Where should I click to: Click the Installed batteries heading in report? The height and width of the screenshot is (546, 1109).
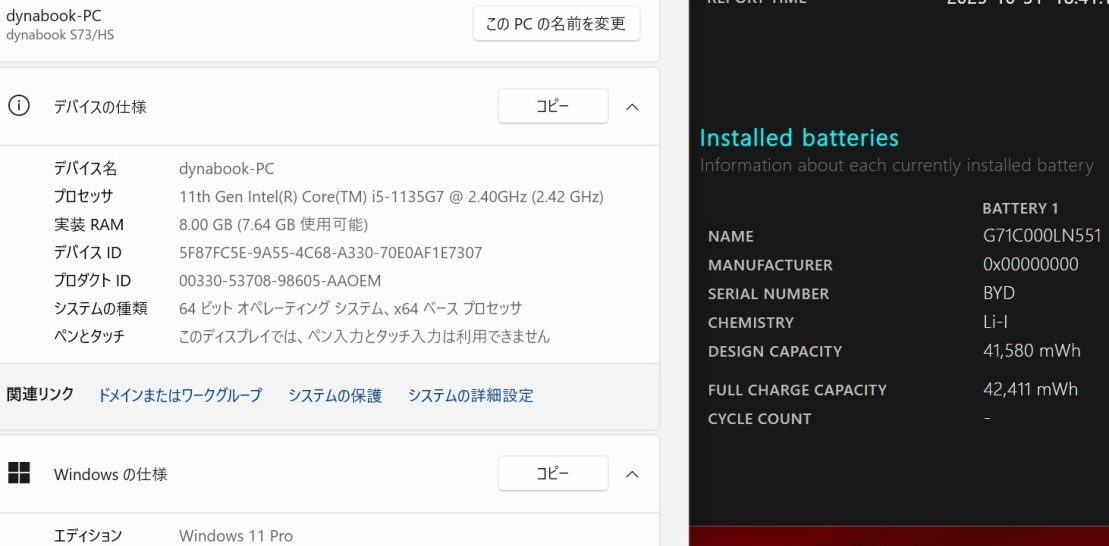799,137
